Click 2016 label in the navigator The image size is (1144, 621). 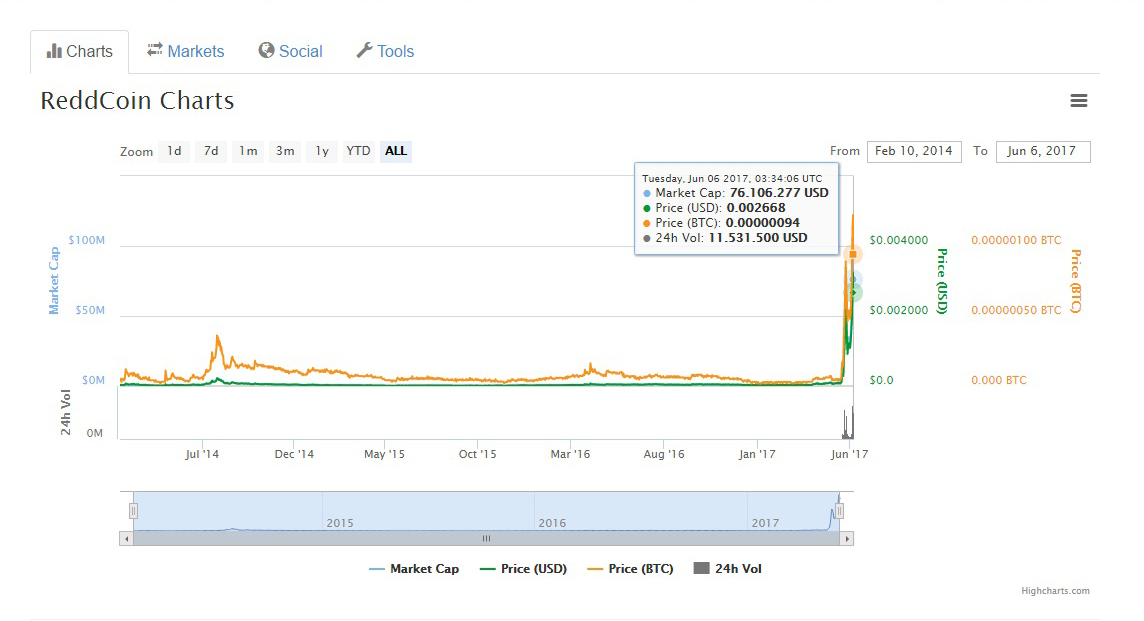[552, 523]
